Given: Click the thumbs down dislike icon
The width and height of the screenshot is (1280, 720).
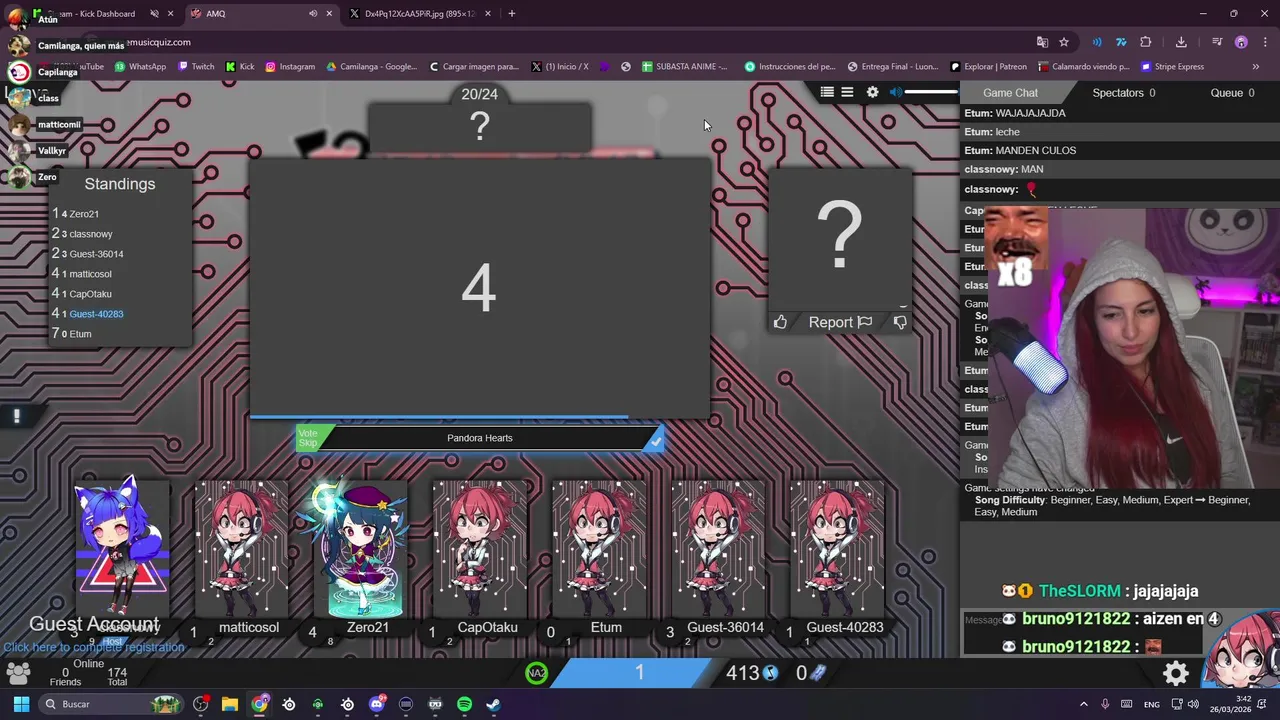Looking at the screenshot, I should (x=900, y=322).
